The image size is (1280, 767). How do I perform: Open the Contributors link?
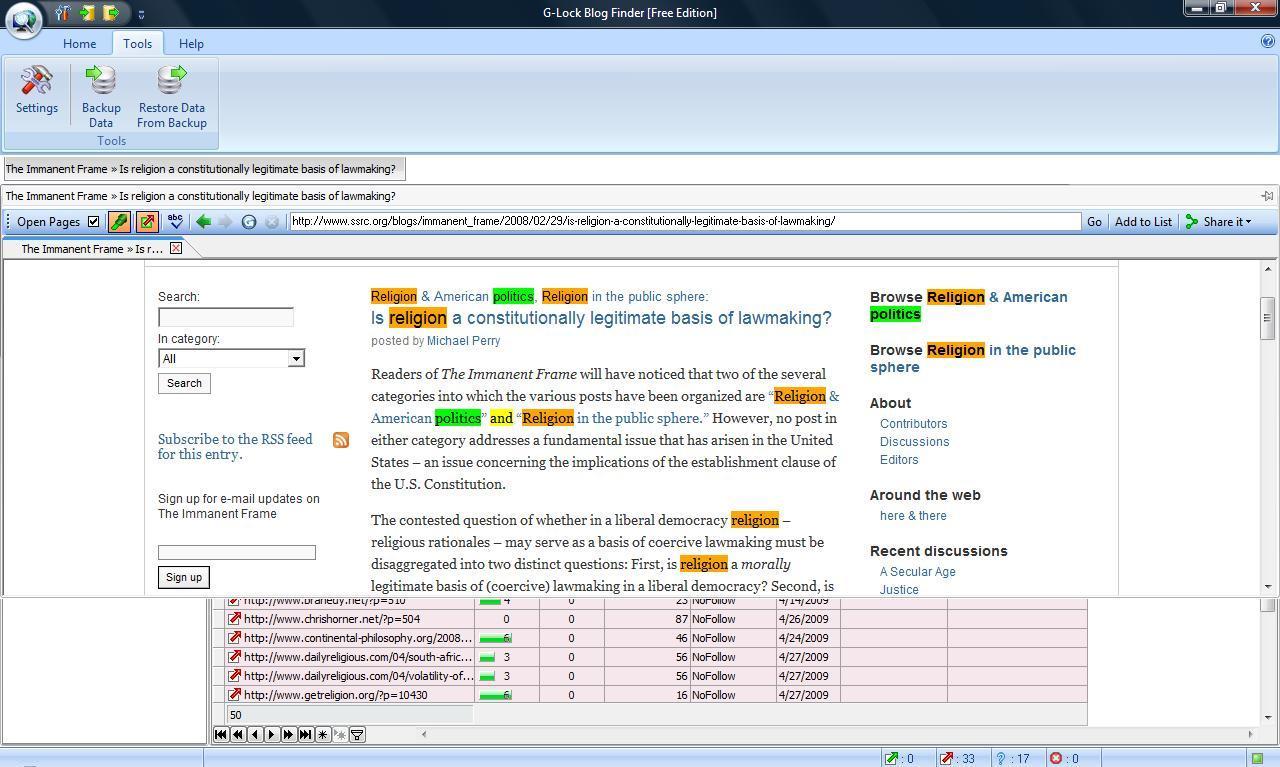click(x=913, y=424)
